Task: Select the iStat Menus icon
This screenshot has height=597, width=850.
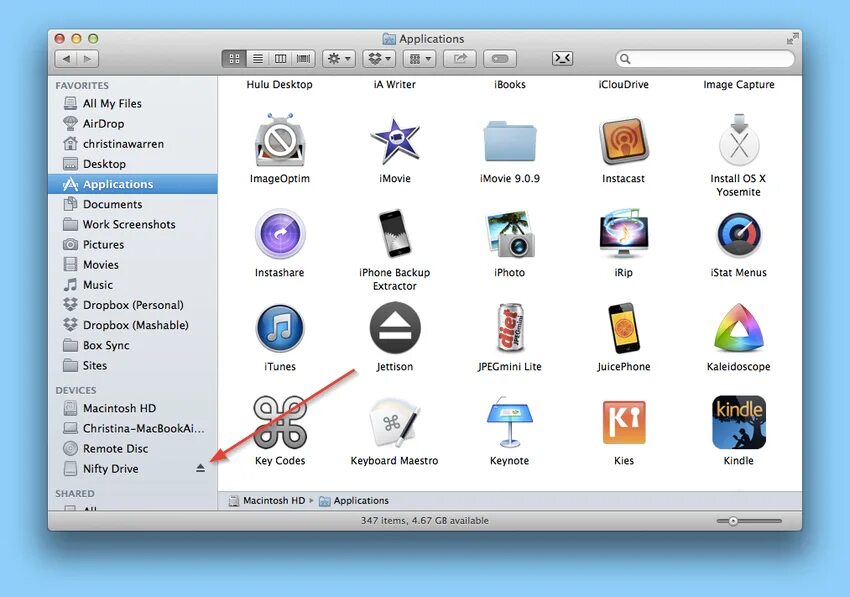Action: 738,234
